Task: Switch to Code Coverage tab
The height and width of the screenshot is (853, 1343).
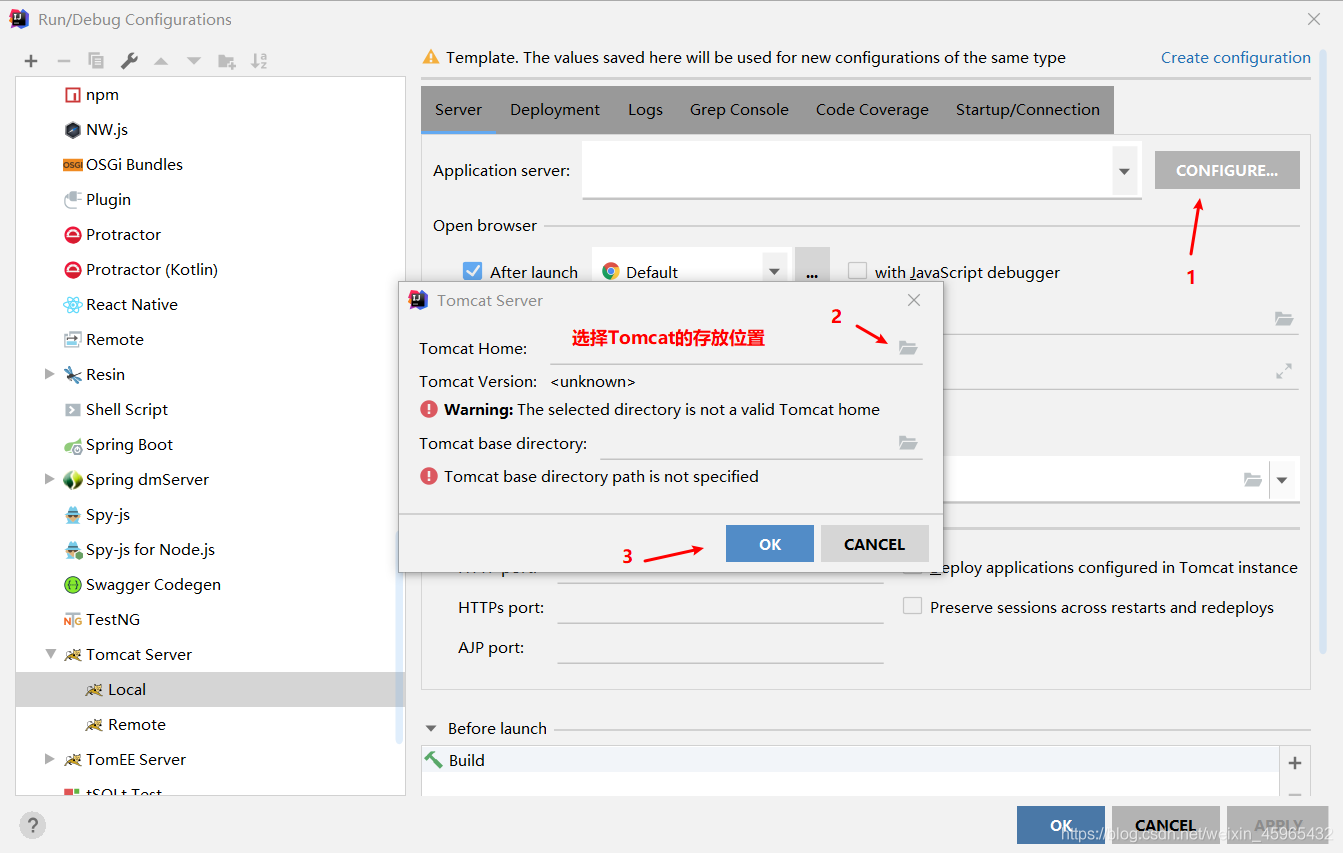Action: 872,110
